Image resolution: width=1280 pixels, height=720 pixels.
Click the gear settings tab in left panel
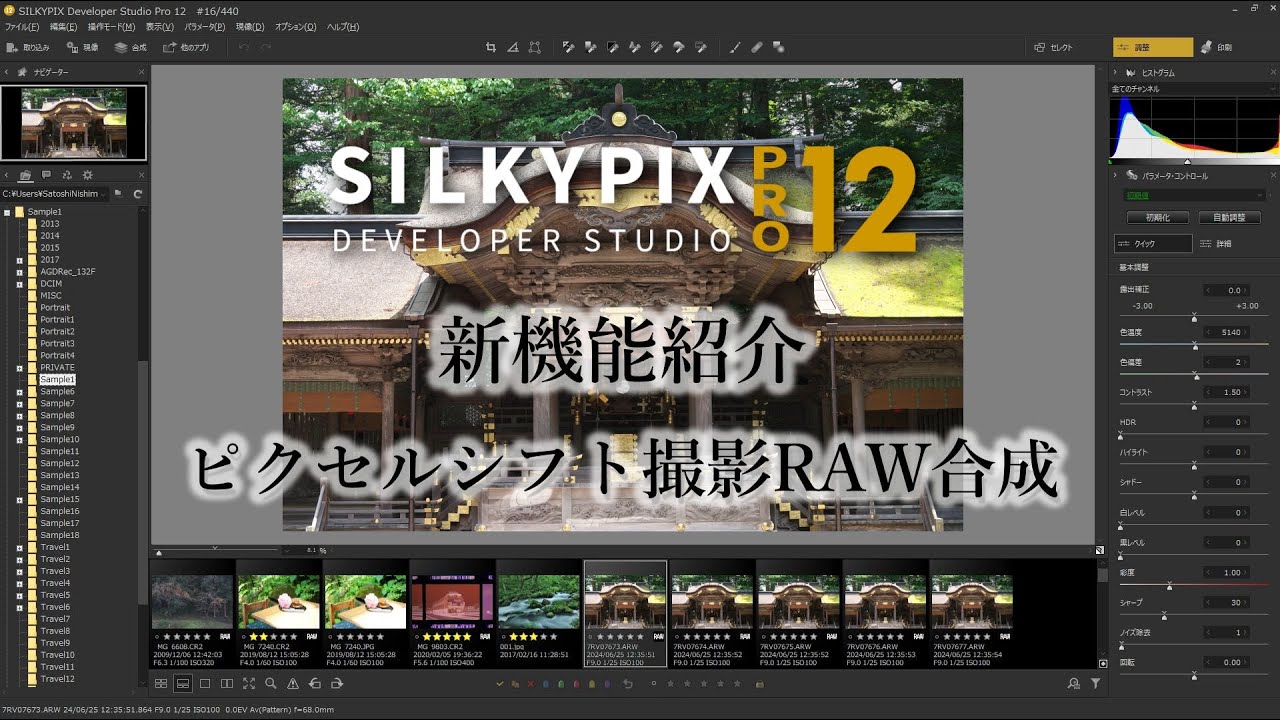[x=87, y=175]
